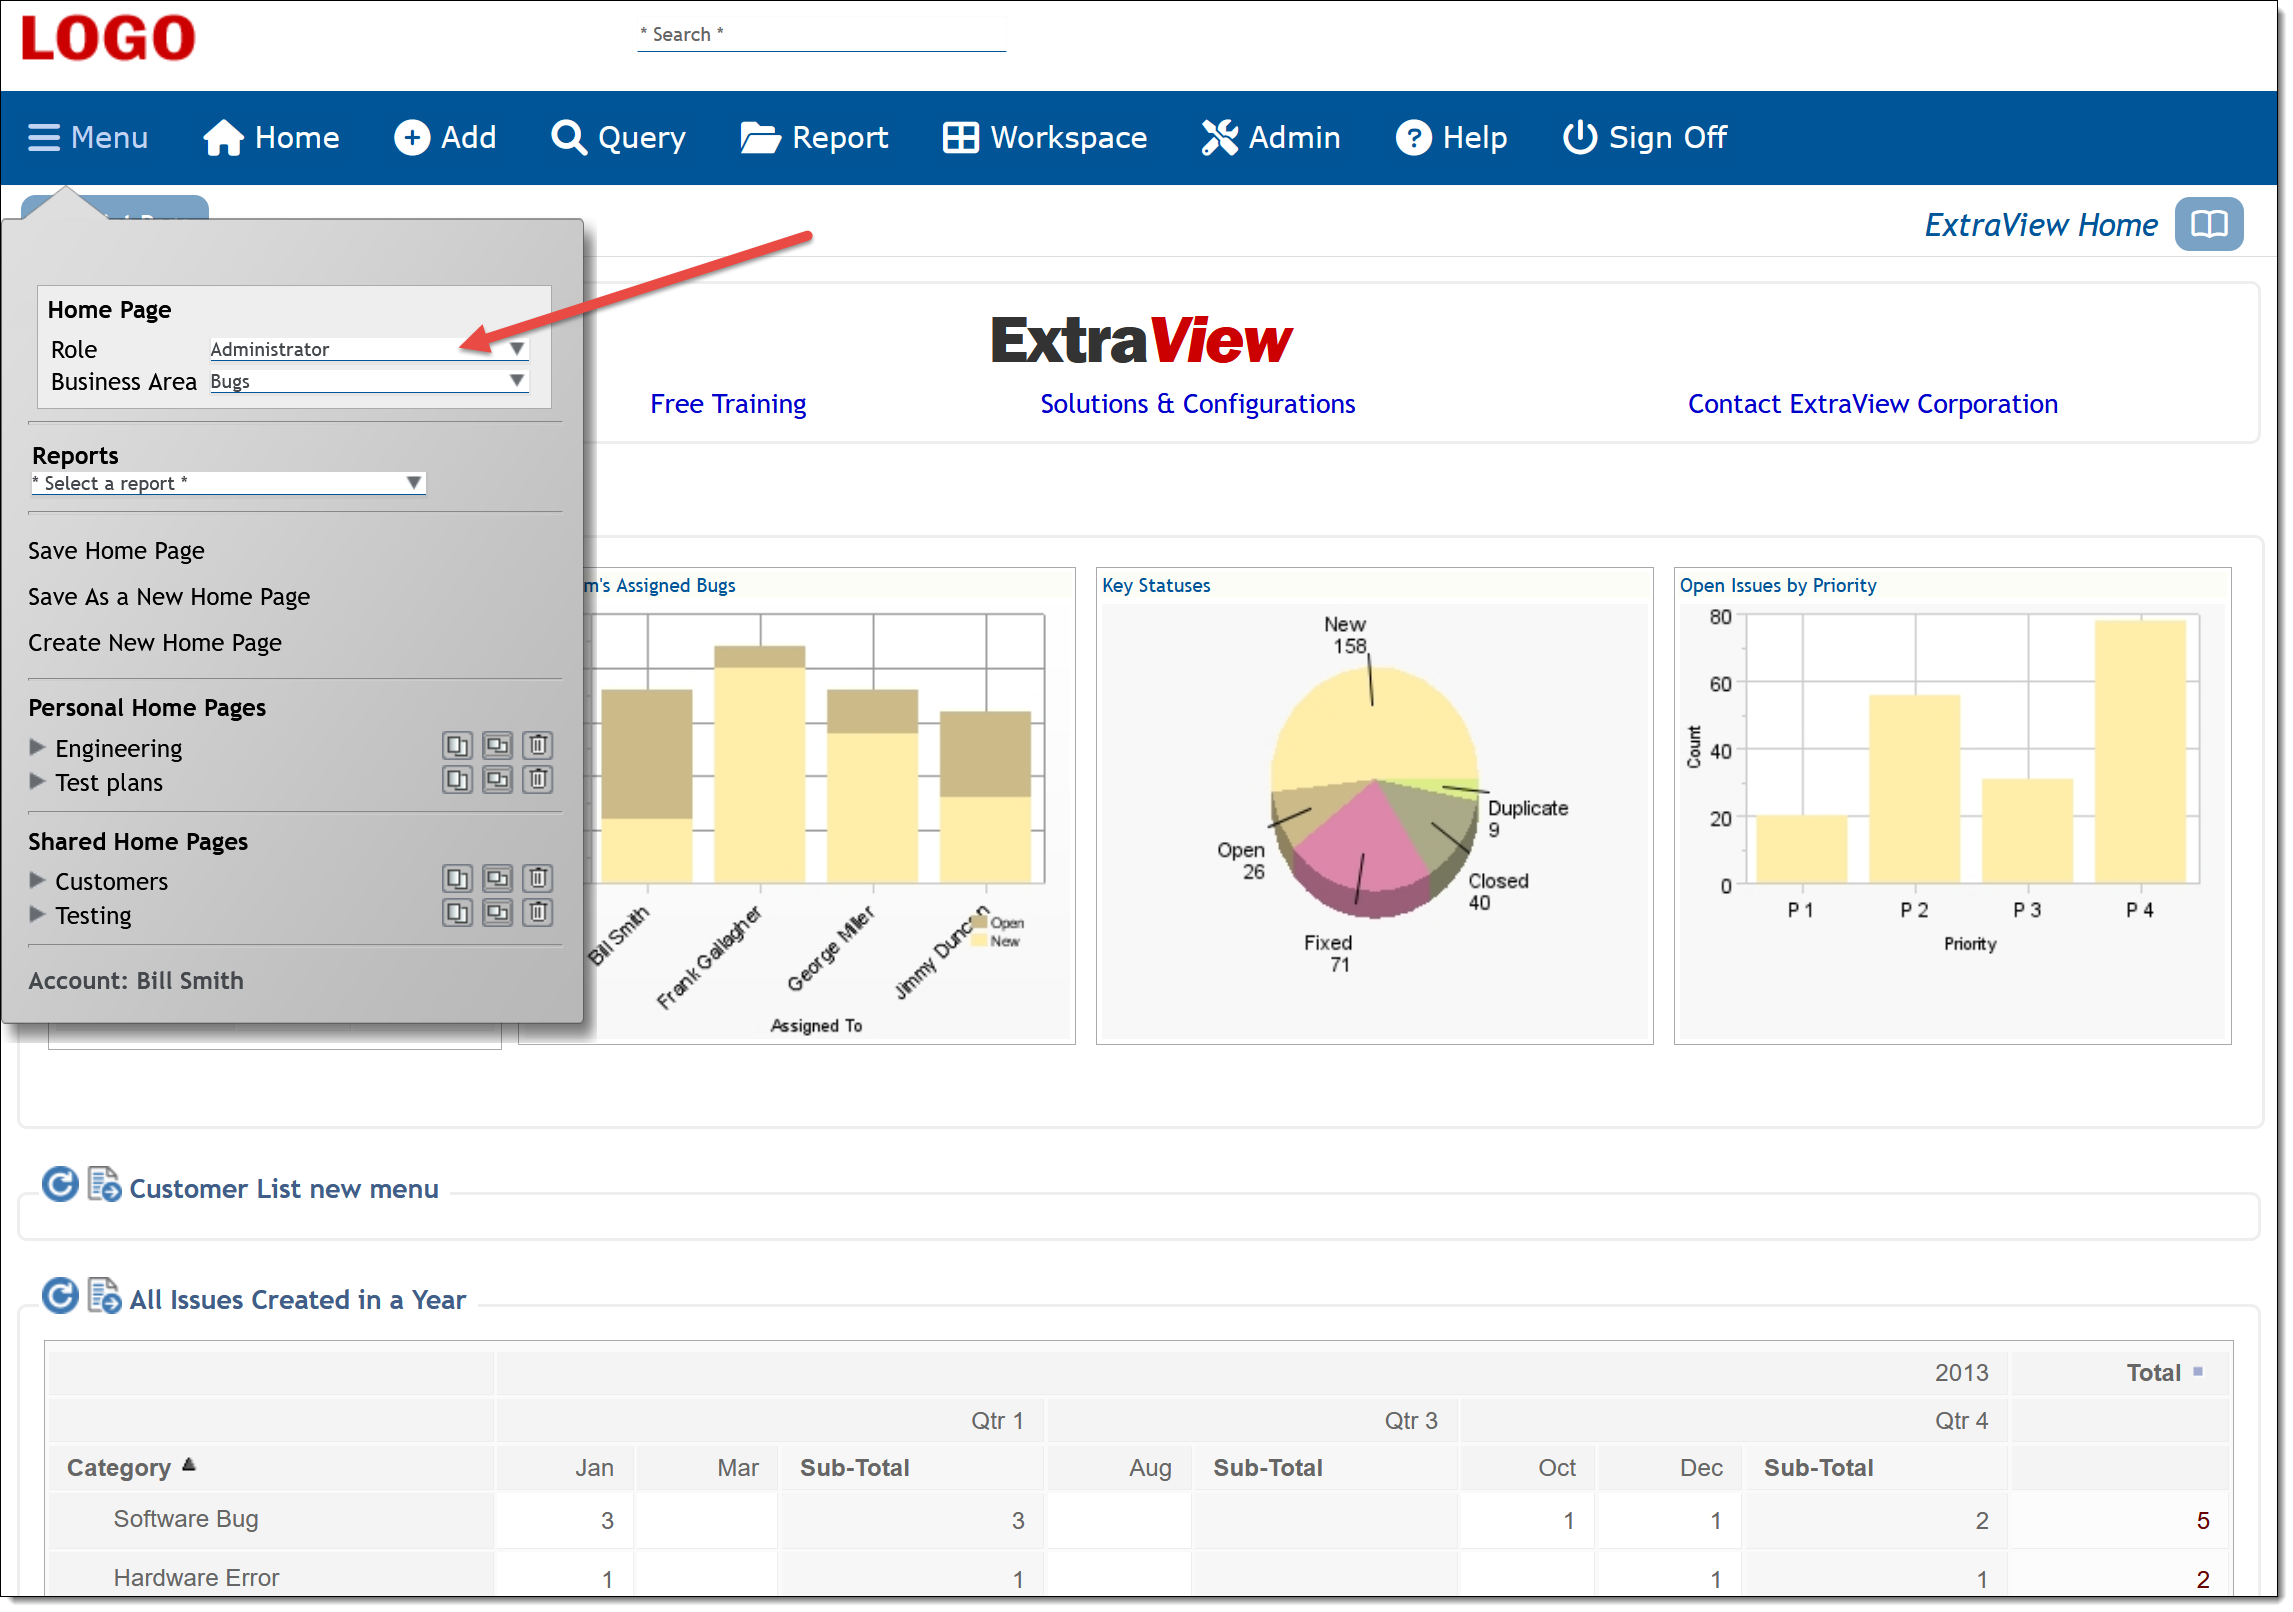Click the Account: Bill Smith text

pyautogui.click(x=136, y=981)
